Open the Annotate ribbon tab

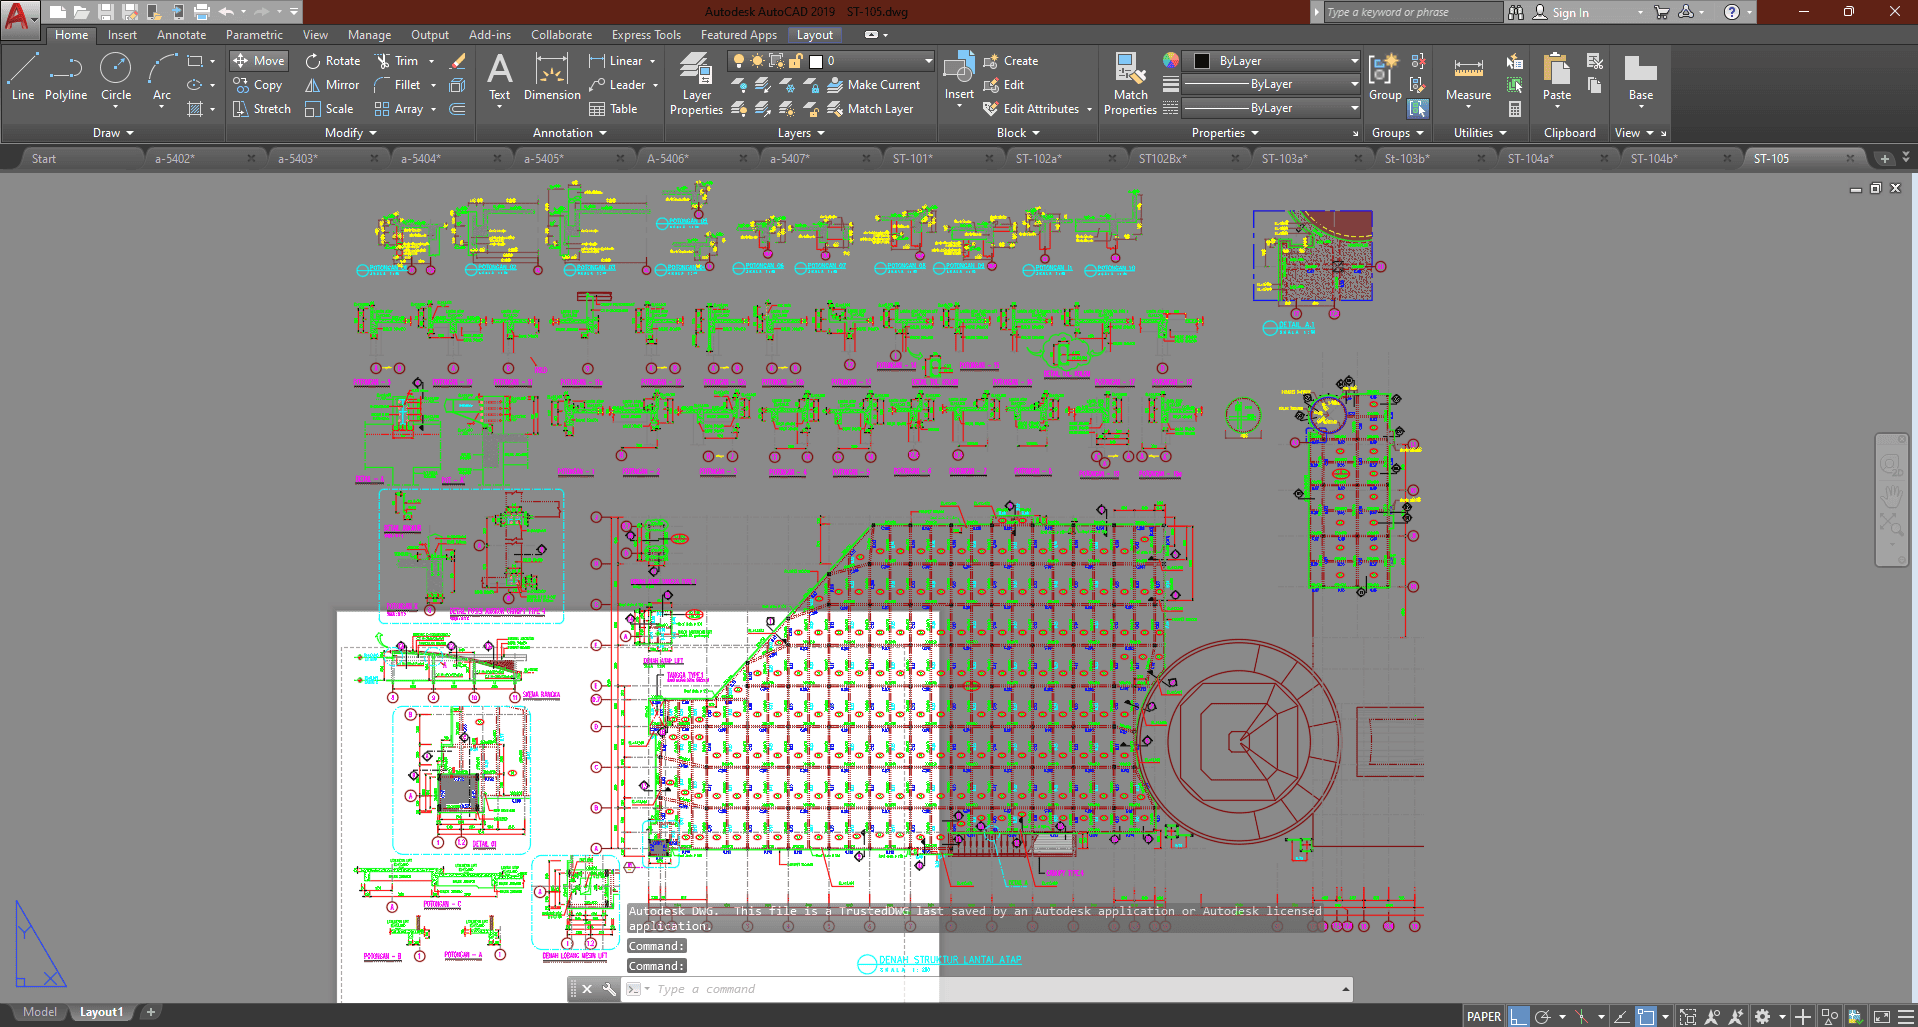181,35
